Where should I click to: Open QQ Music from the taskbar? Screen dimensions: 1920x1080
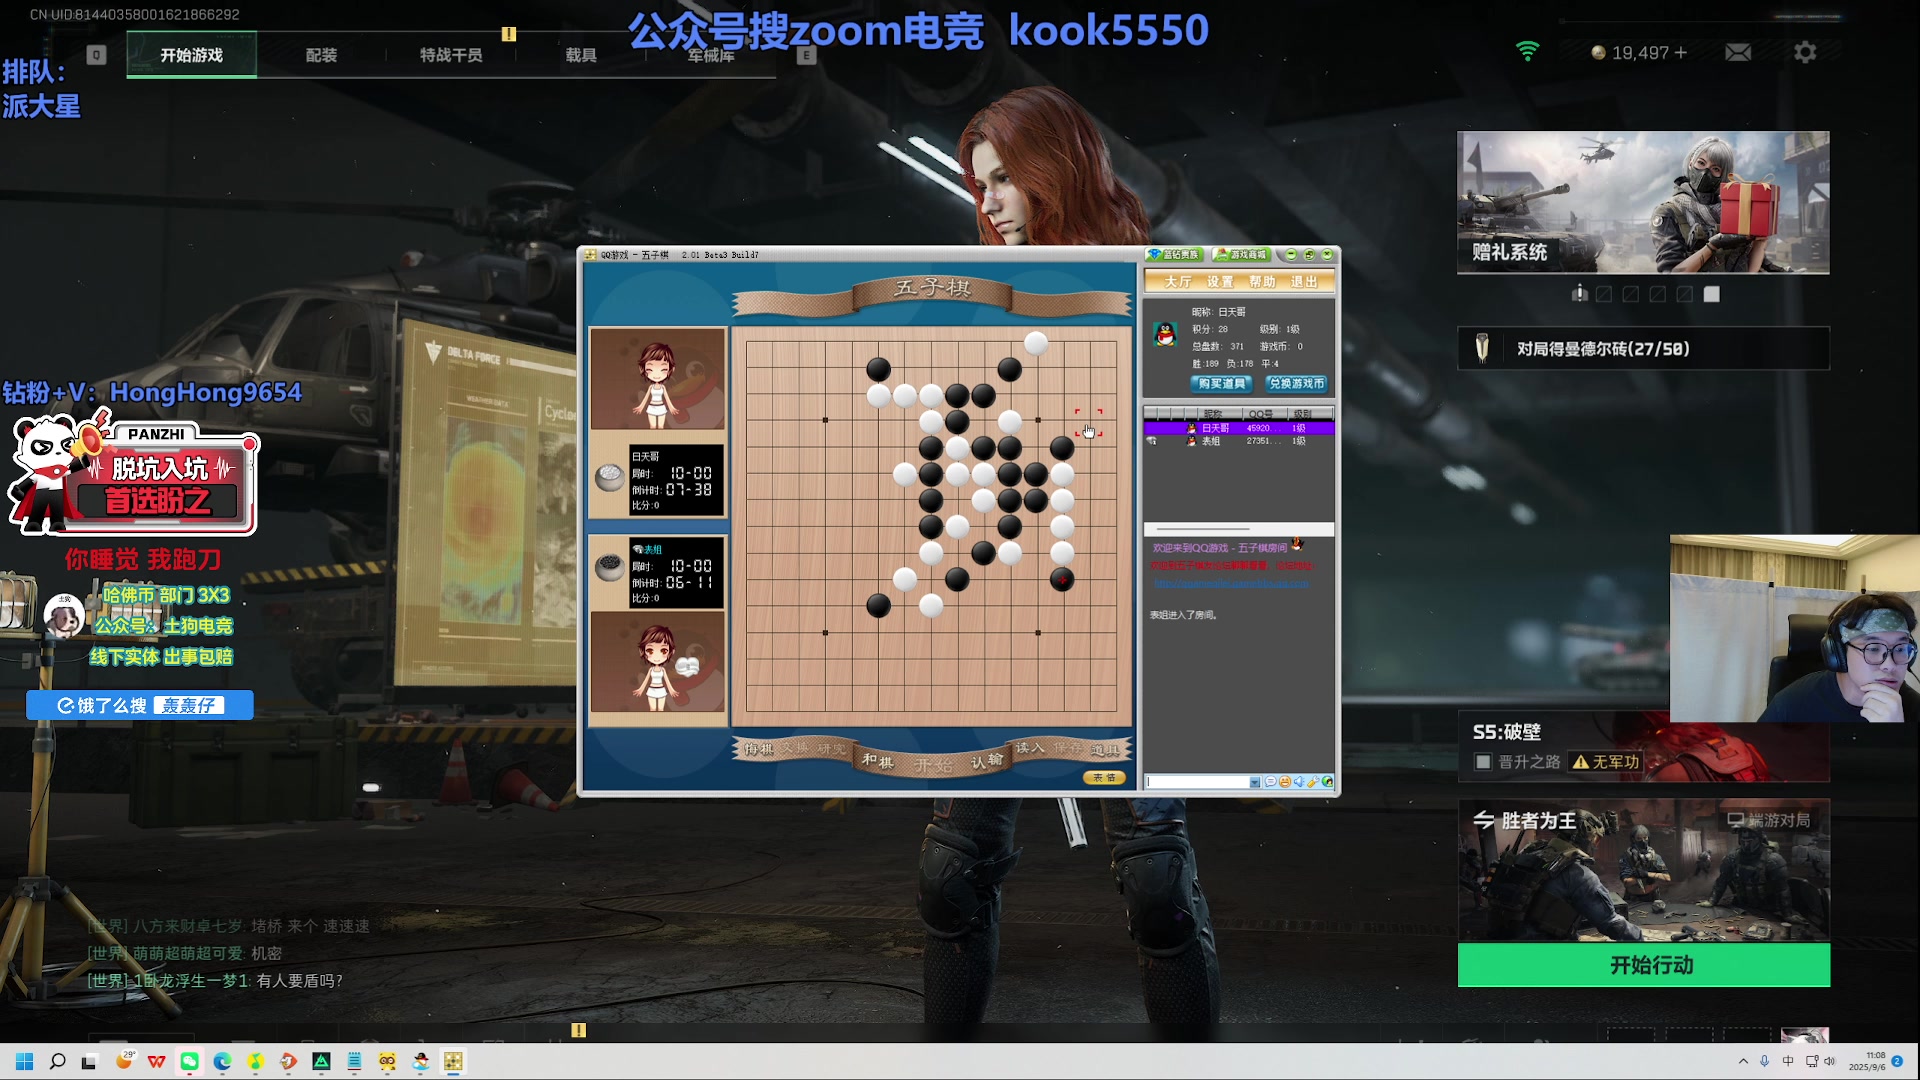click(255, 1061)
